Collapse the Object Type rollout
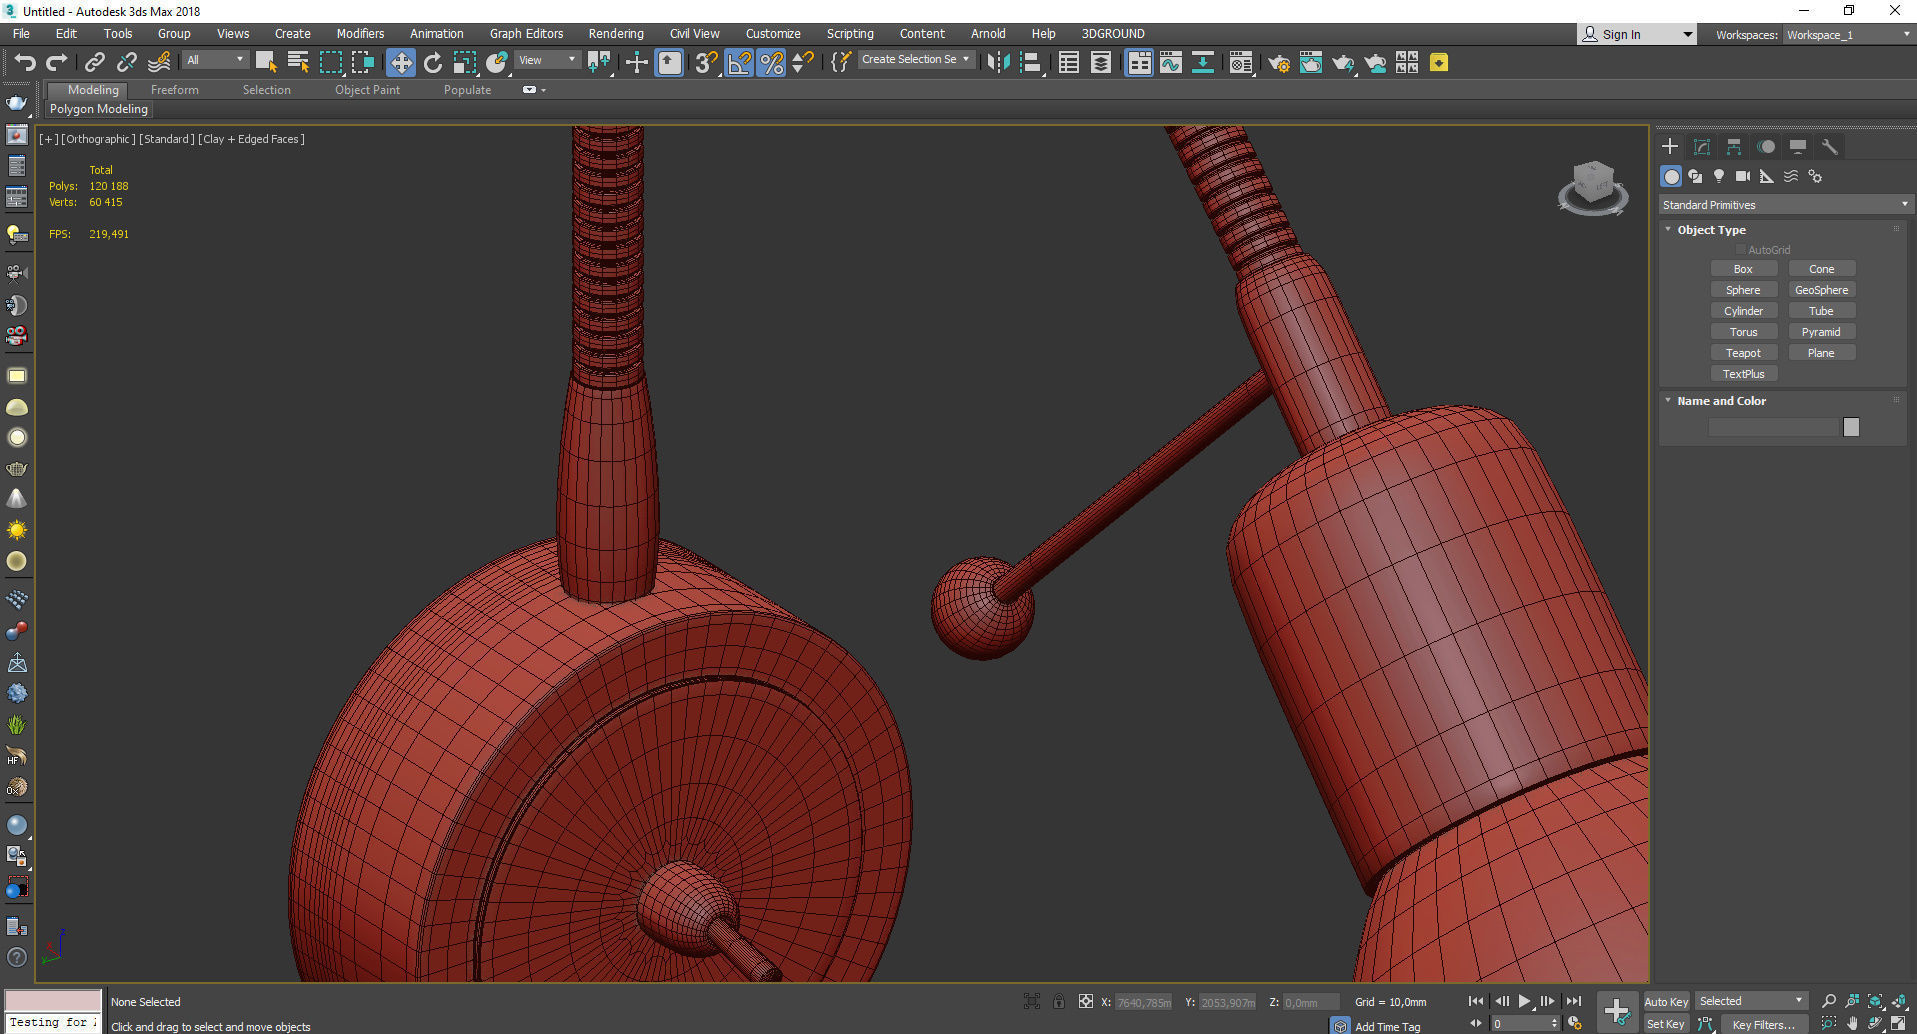The image size is (1917, 1034). (x=1710, y=230)
